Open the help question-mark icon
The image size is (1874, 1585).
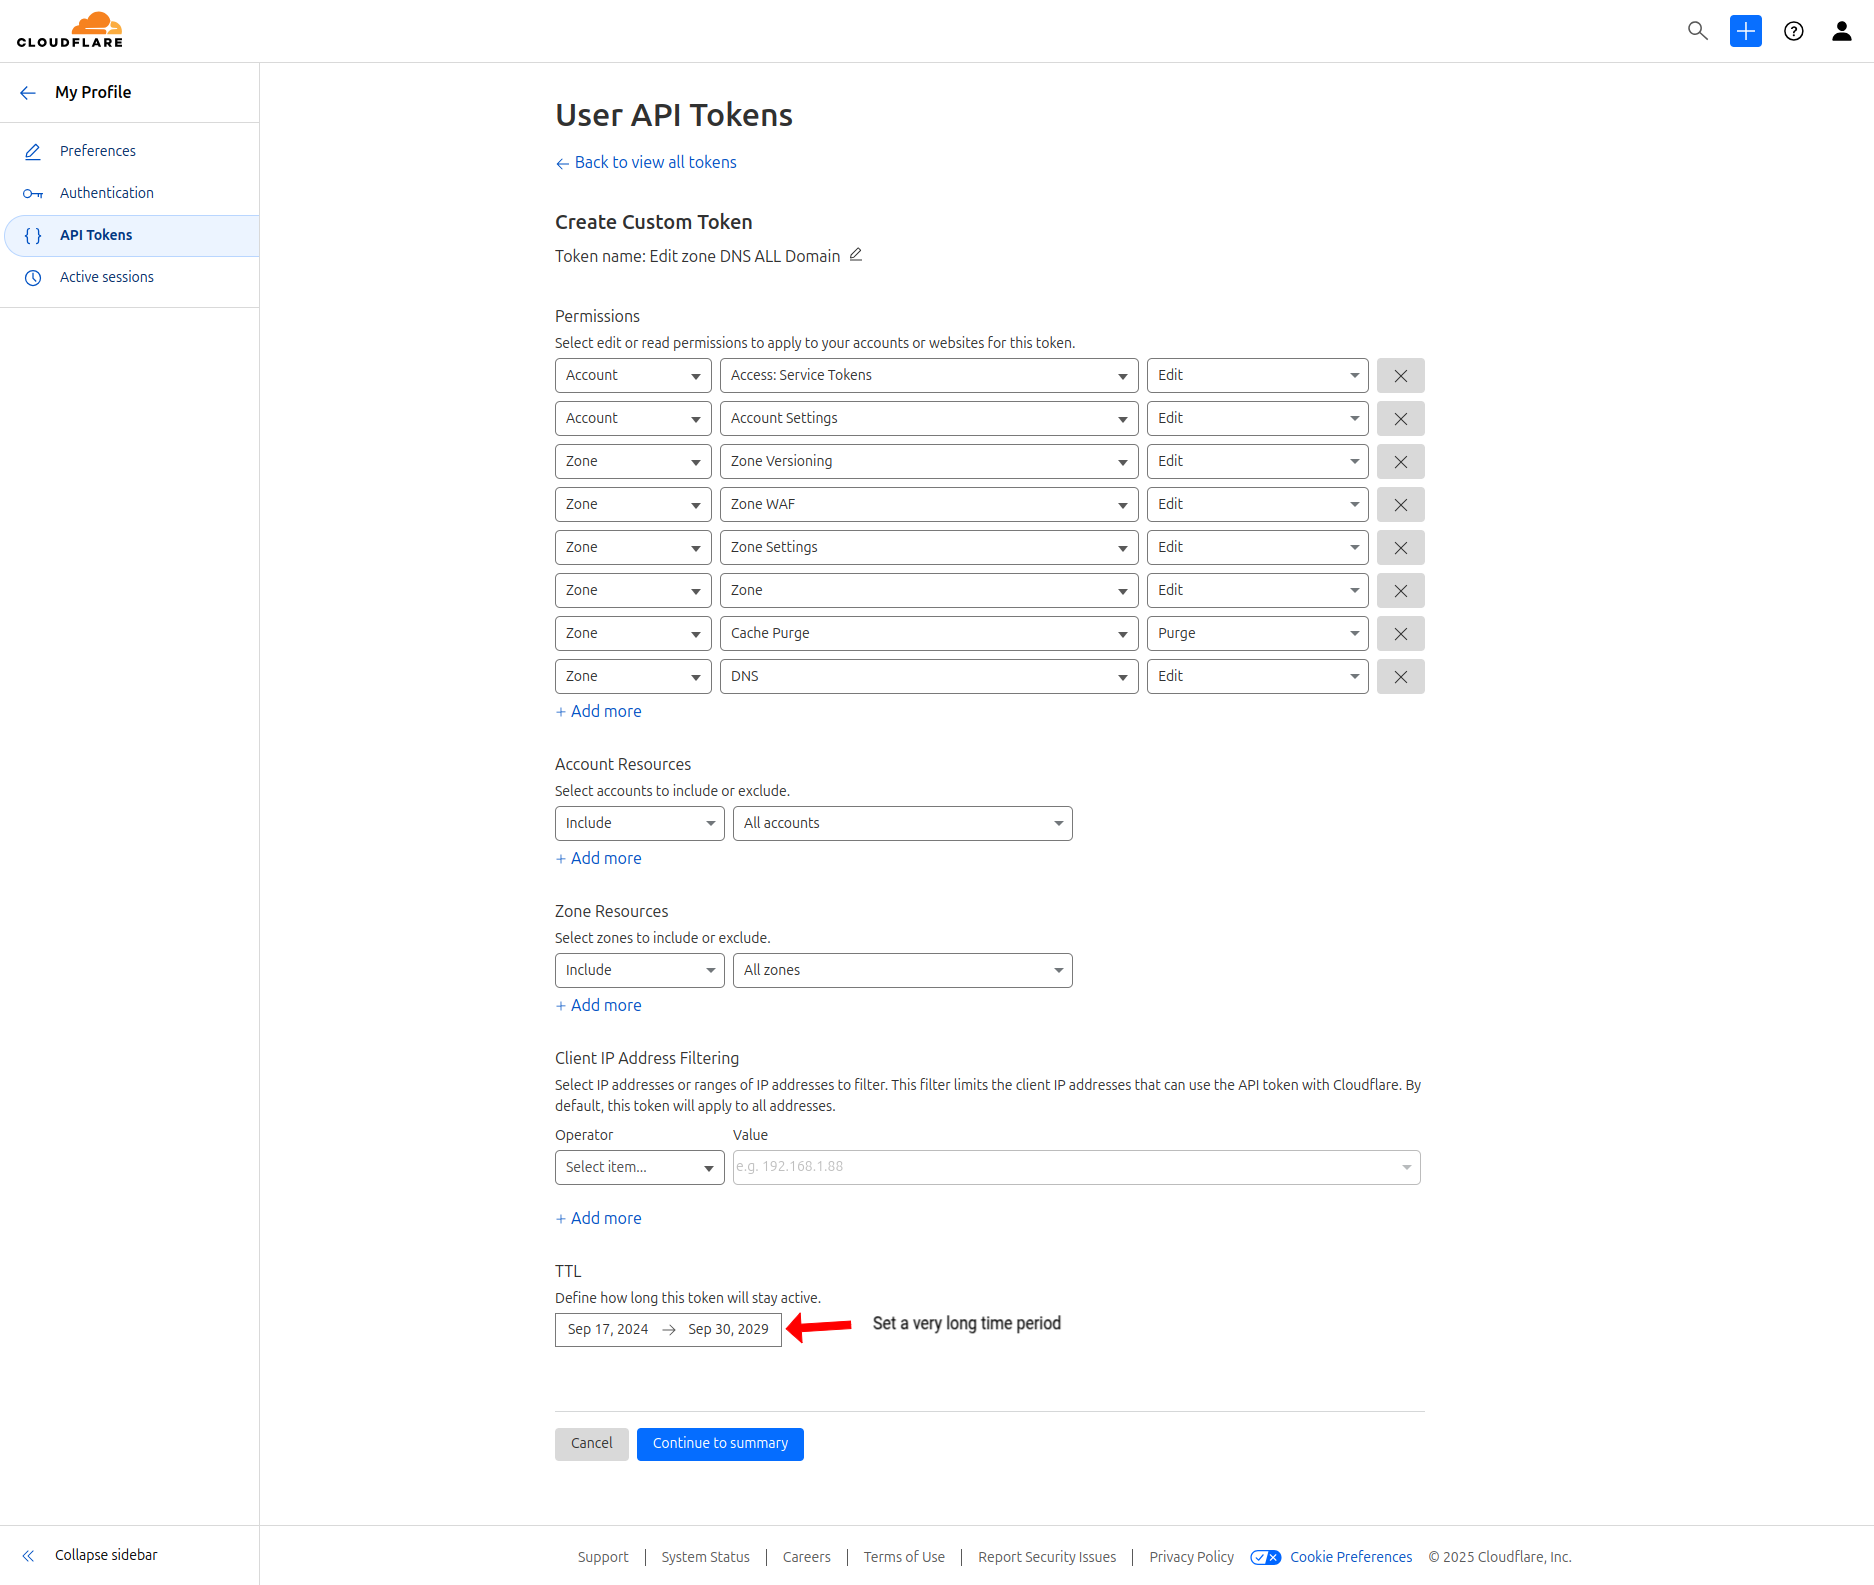click(x=1793, y=31)
